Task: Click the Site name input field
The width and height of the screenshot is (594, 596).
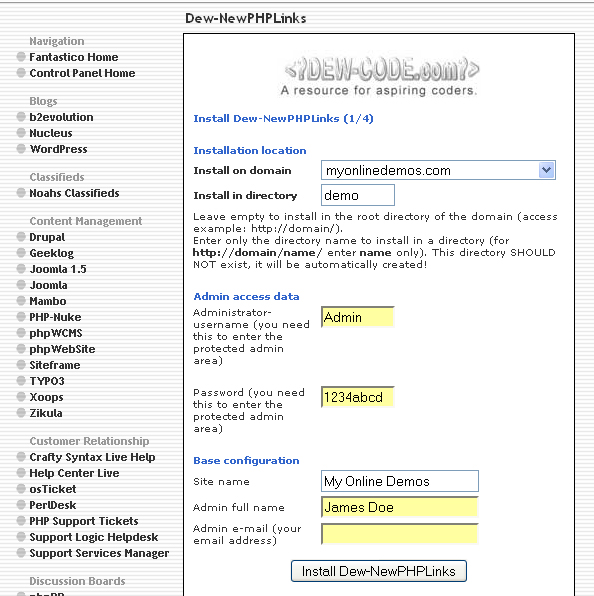Action: tap(400, 481)
